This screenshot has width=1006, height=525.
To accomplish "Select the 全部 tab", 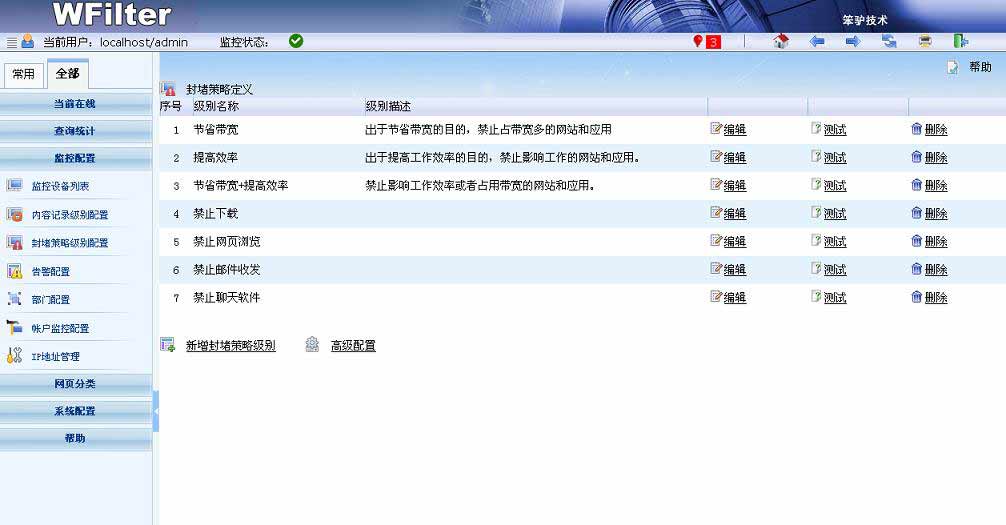I will [x=67, y=74].
